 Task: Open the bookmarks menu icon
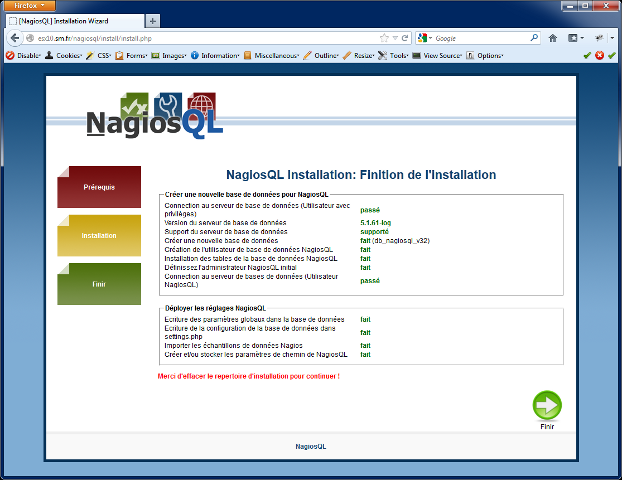(x=576, y=38)
